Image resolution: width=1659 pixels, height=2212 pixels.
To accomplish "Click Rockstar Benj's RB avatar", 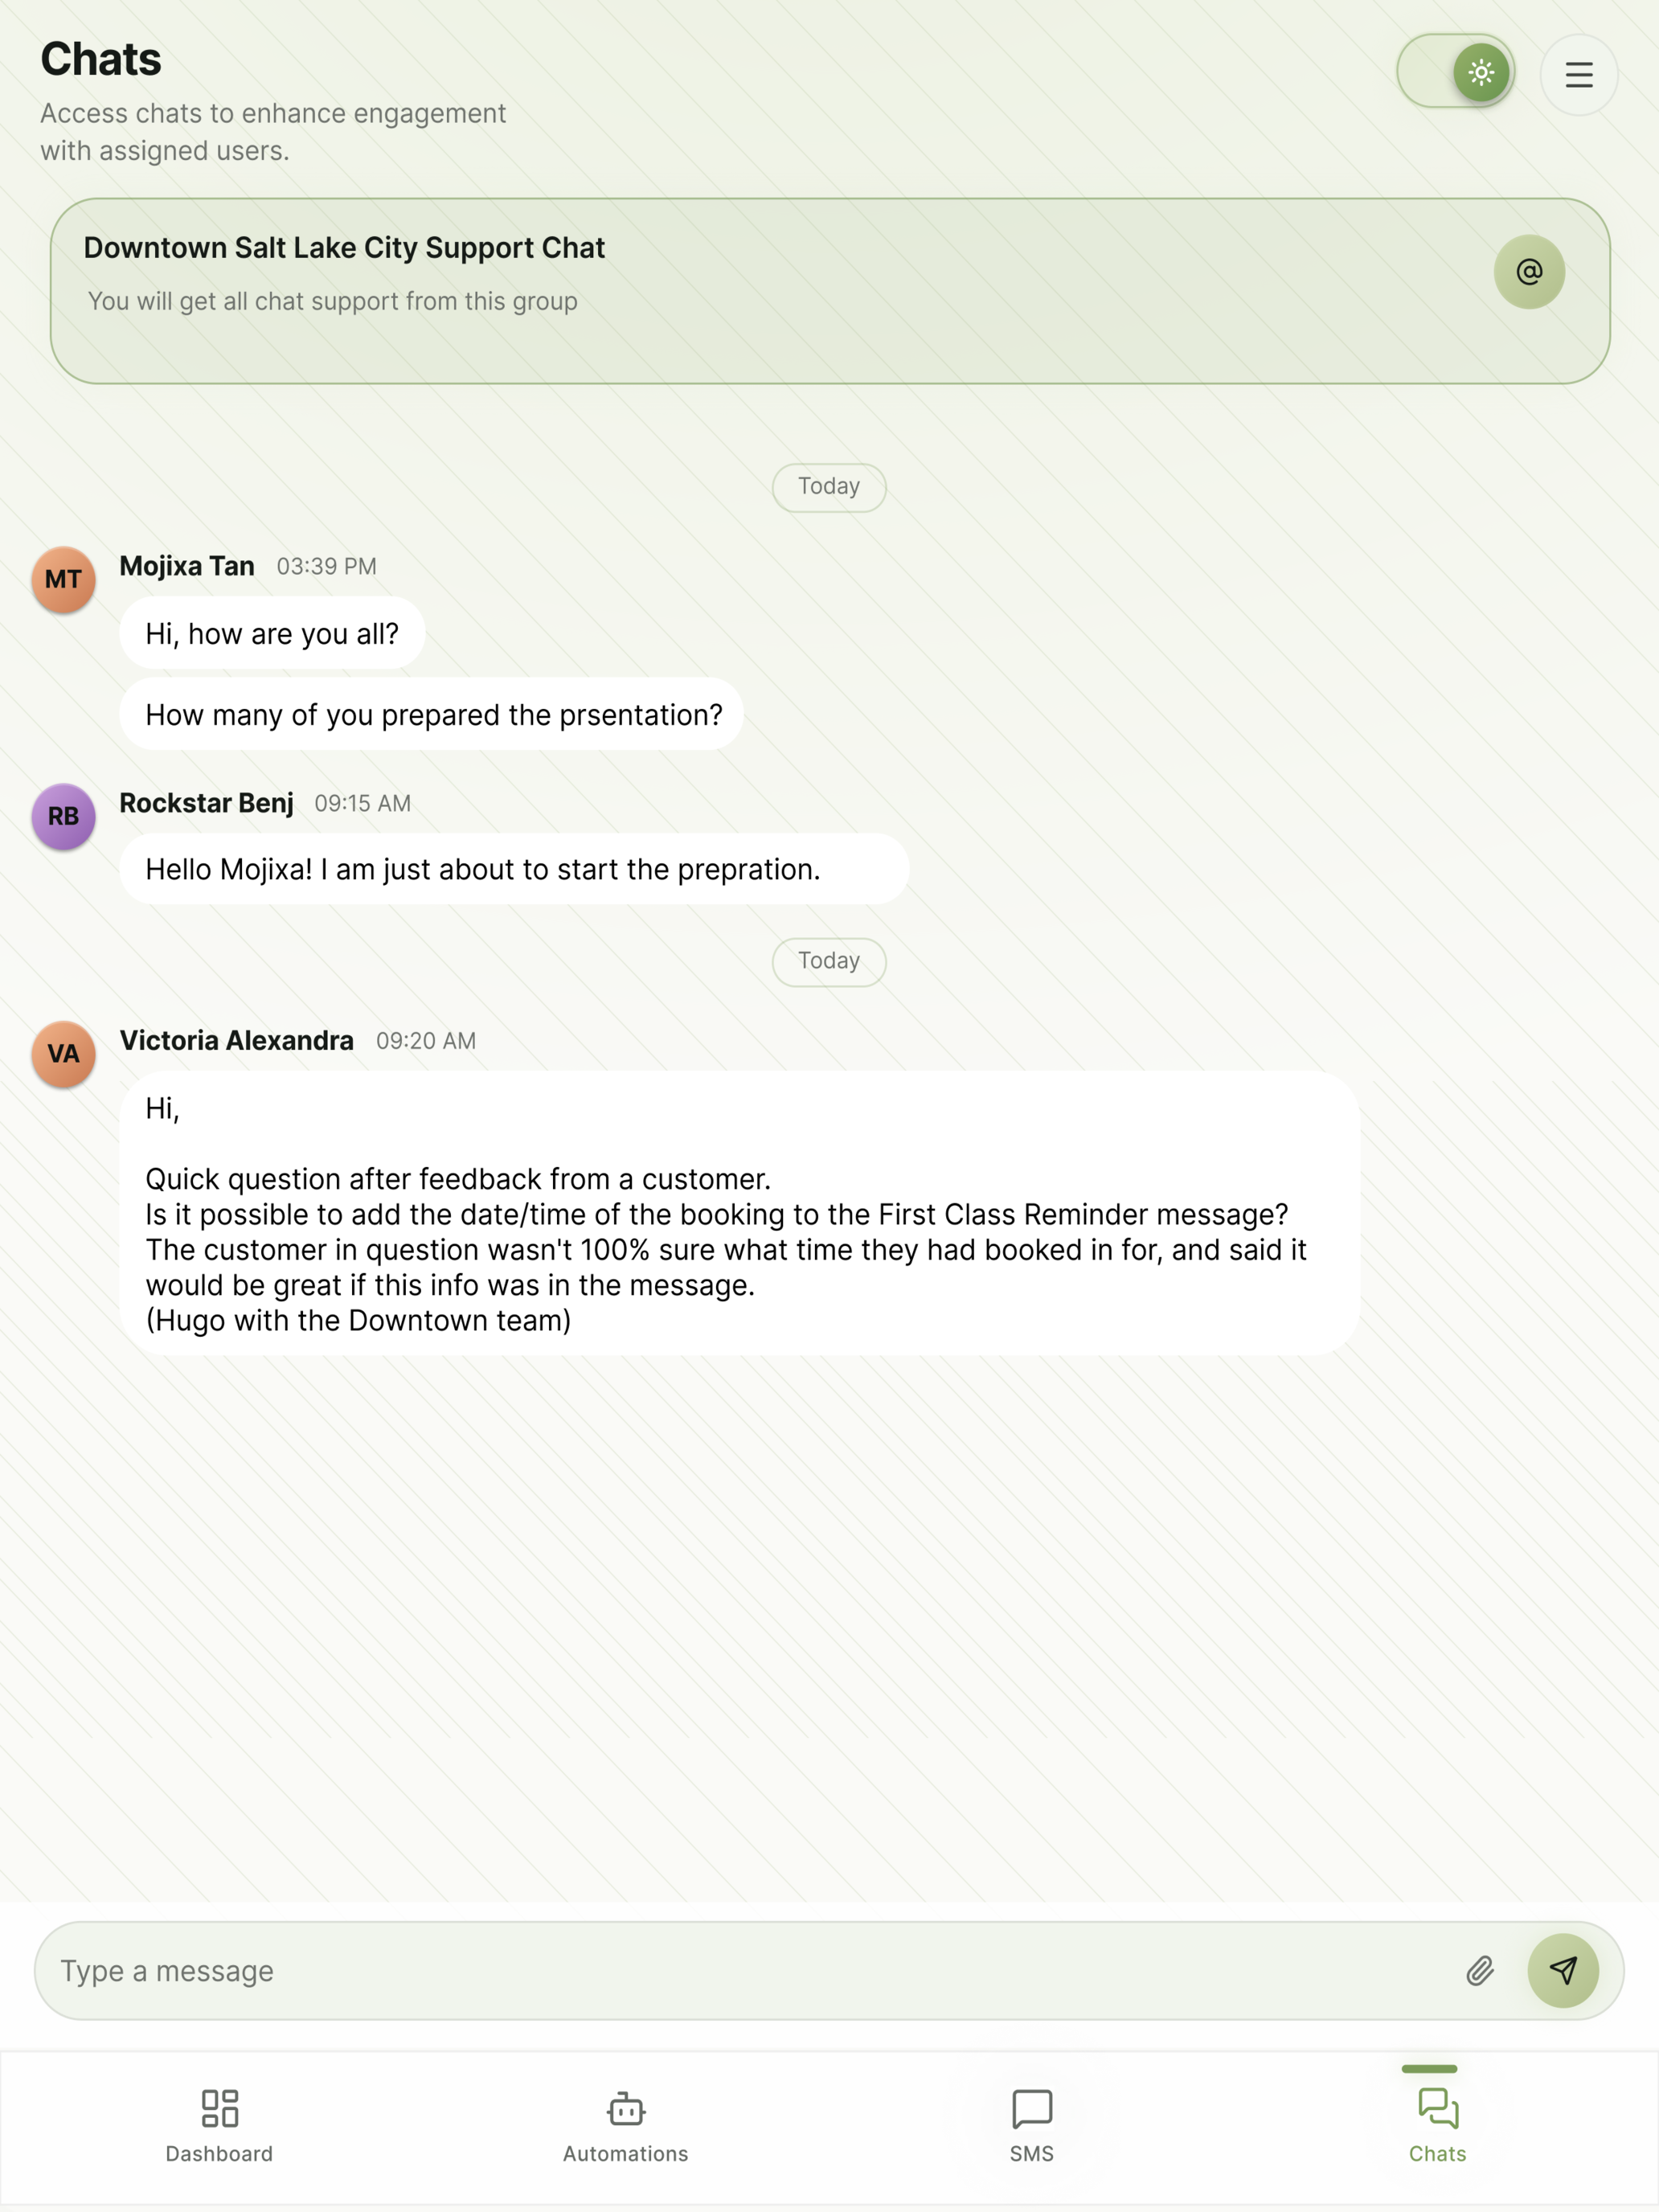I will 64,816.
